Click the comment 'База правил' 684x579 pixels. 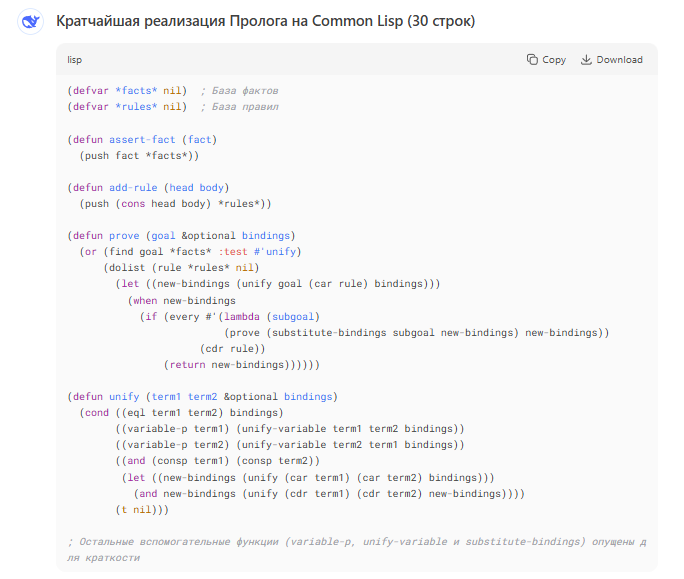coord(245,107)
